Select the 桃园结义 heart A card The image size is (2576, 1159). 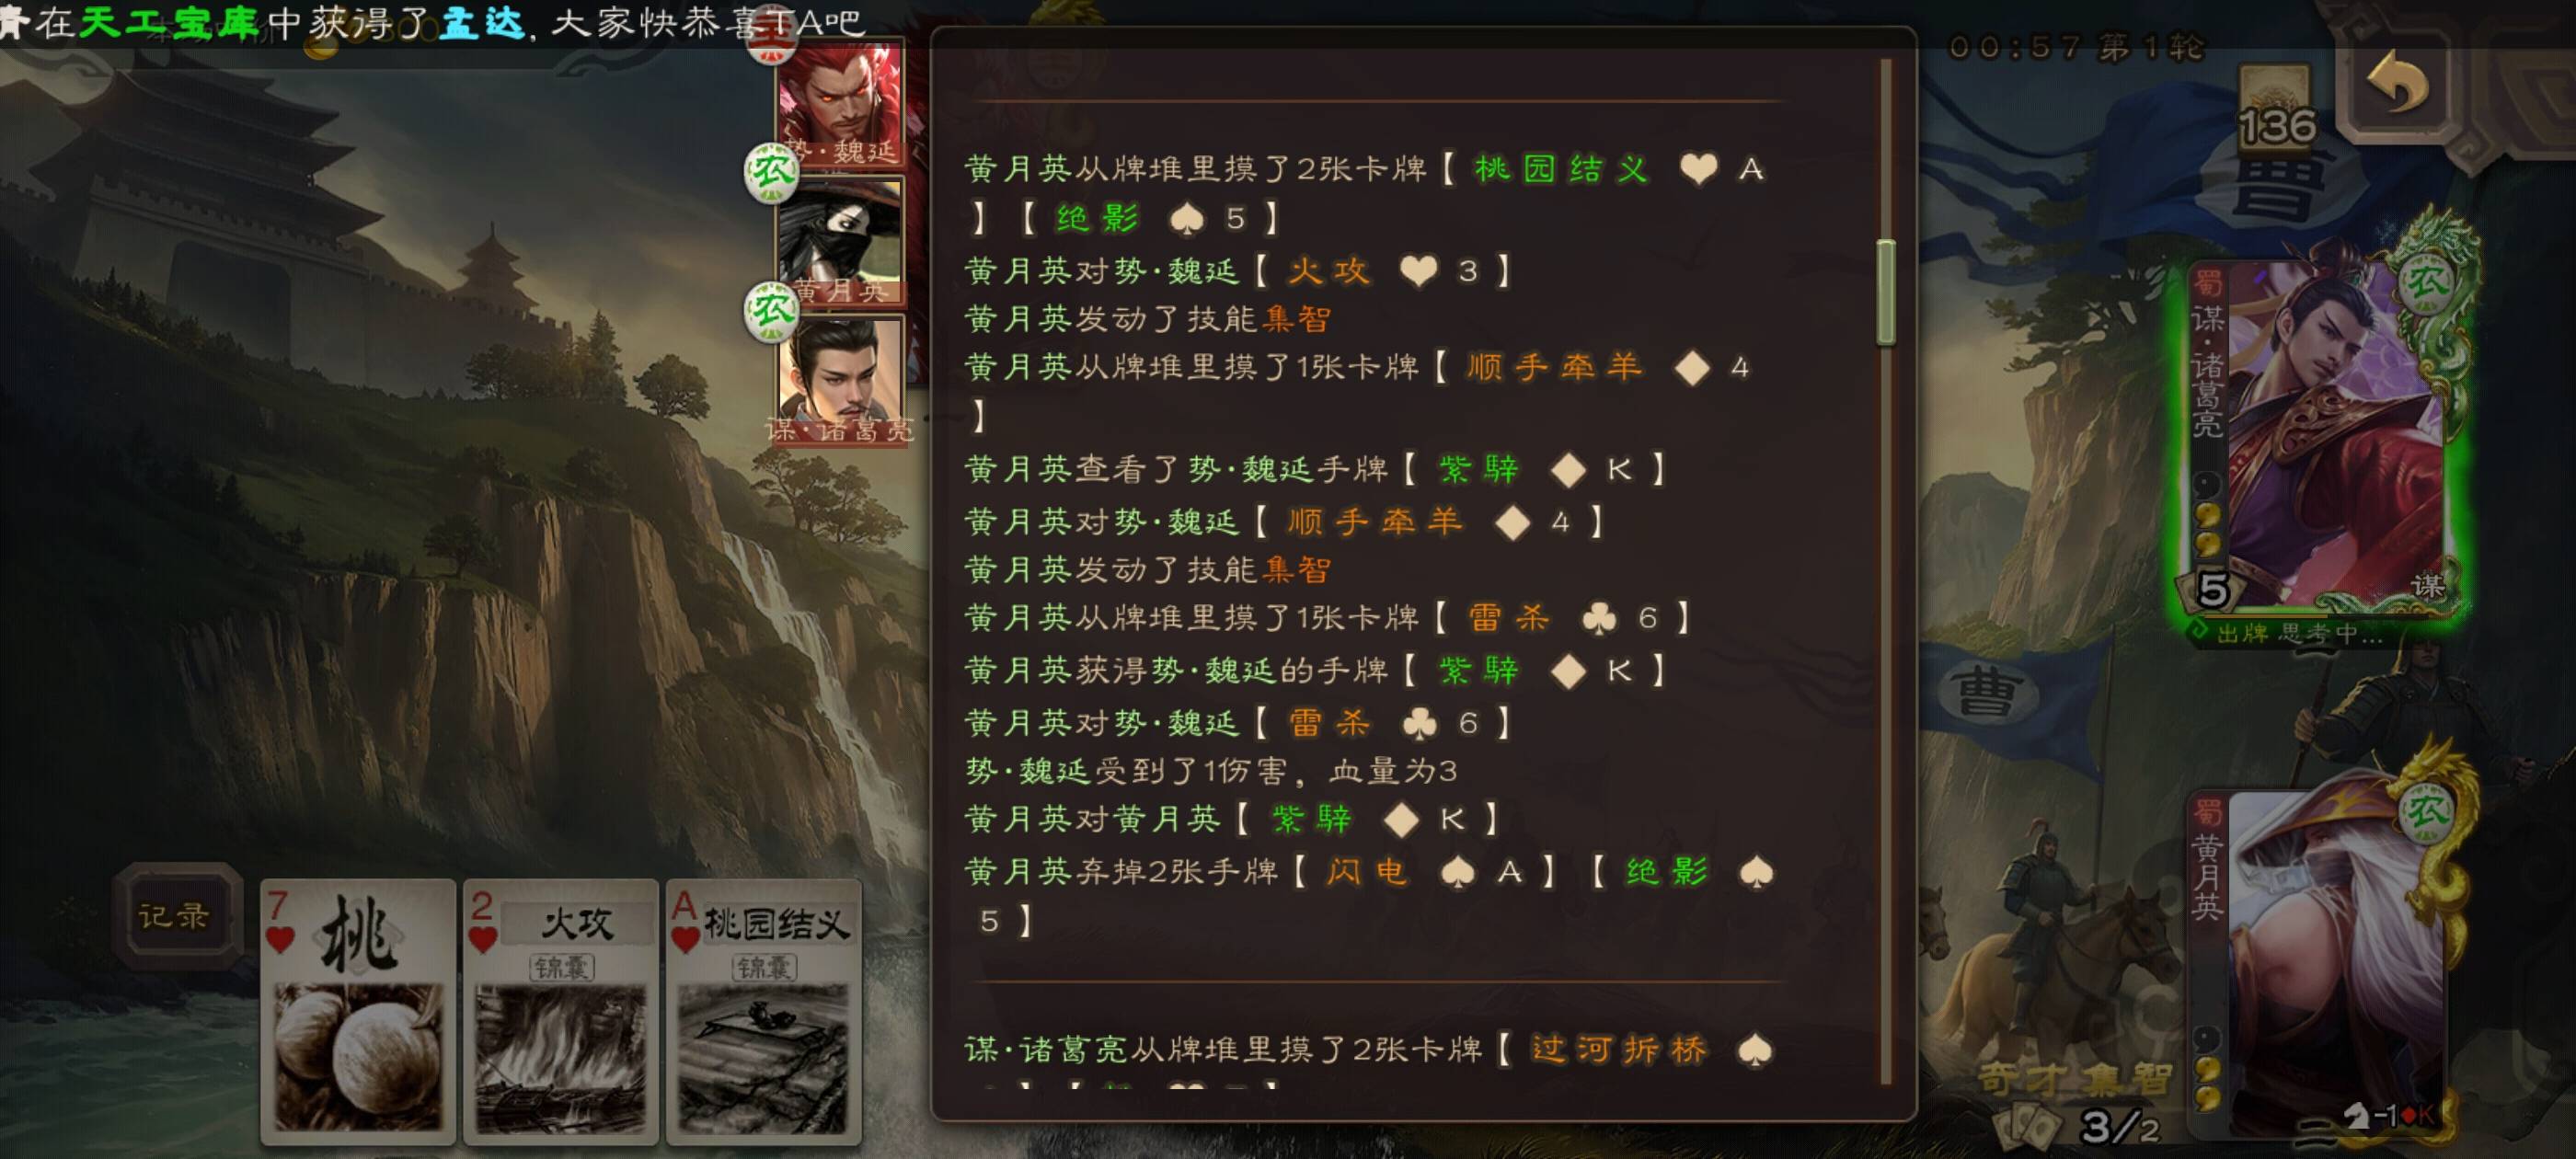pyautogui.click(x=763, y=1011)
